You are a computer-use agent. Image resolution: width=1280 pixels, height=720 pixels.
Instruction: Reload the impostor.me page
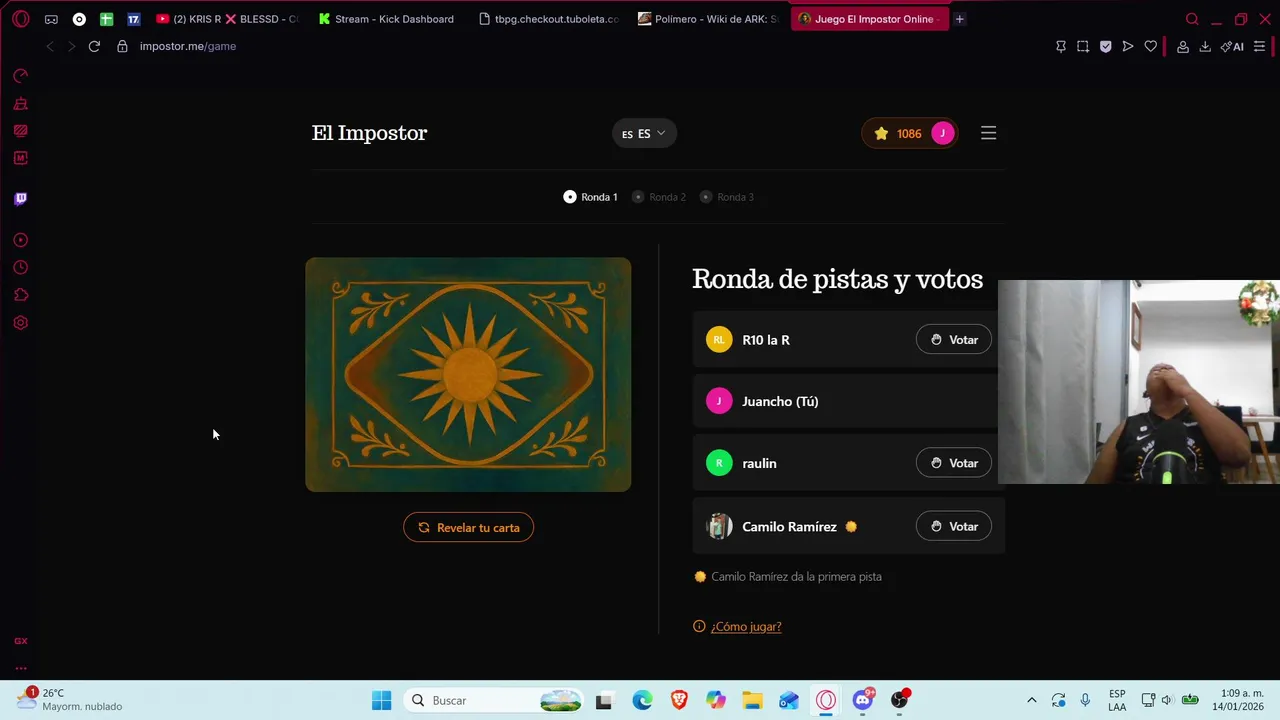coord(94,46)
